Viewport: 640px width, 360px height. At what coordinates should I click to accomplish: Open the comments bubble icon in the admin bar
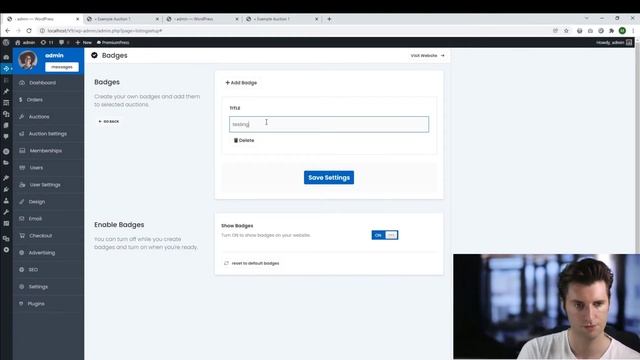click(x=63, y=42)
